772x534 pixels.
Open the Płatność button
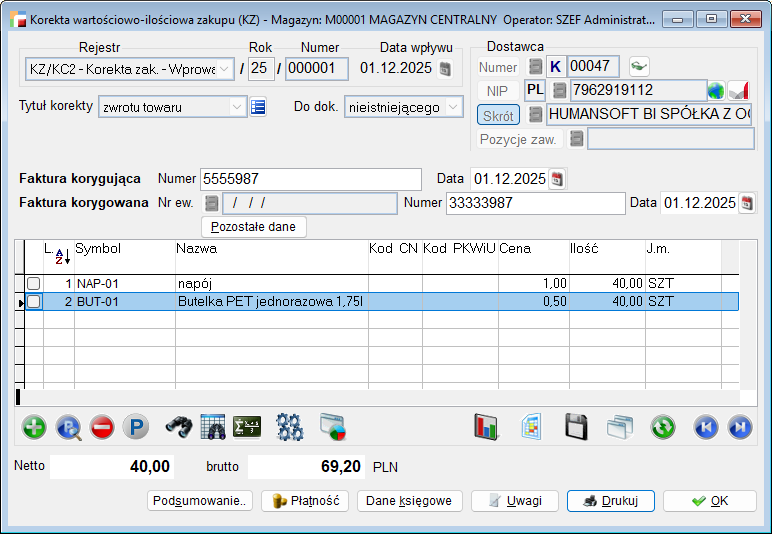(305, 501)
